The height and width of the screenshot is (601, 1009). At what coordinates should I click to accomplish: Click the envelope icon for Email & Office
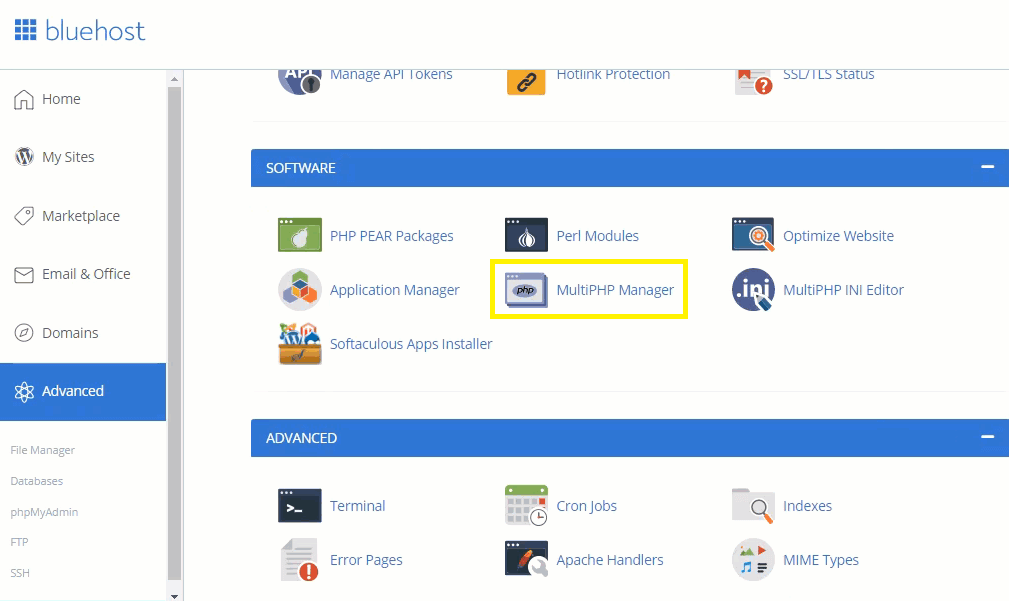[x=24, y=275]
